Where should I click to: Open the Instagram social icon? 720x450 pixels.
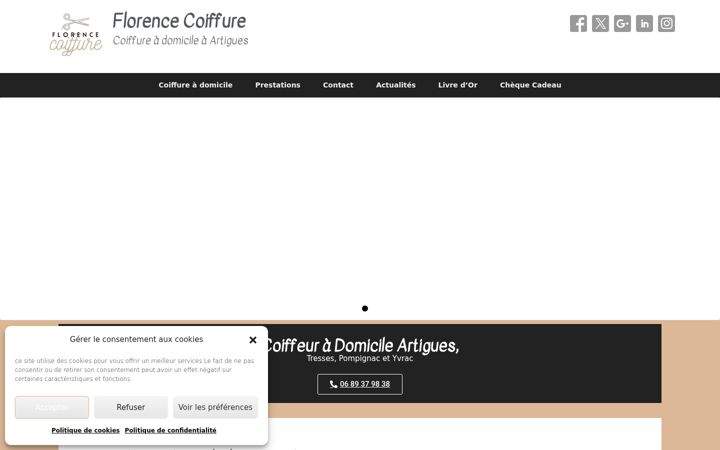tap(666, 23)
